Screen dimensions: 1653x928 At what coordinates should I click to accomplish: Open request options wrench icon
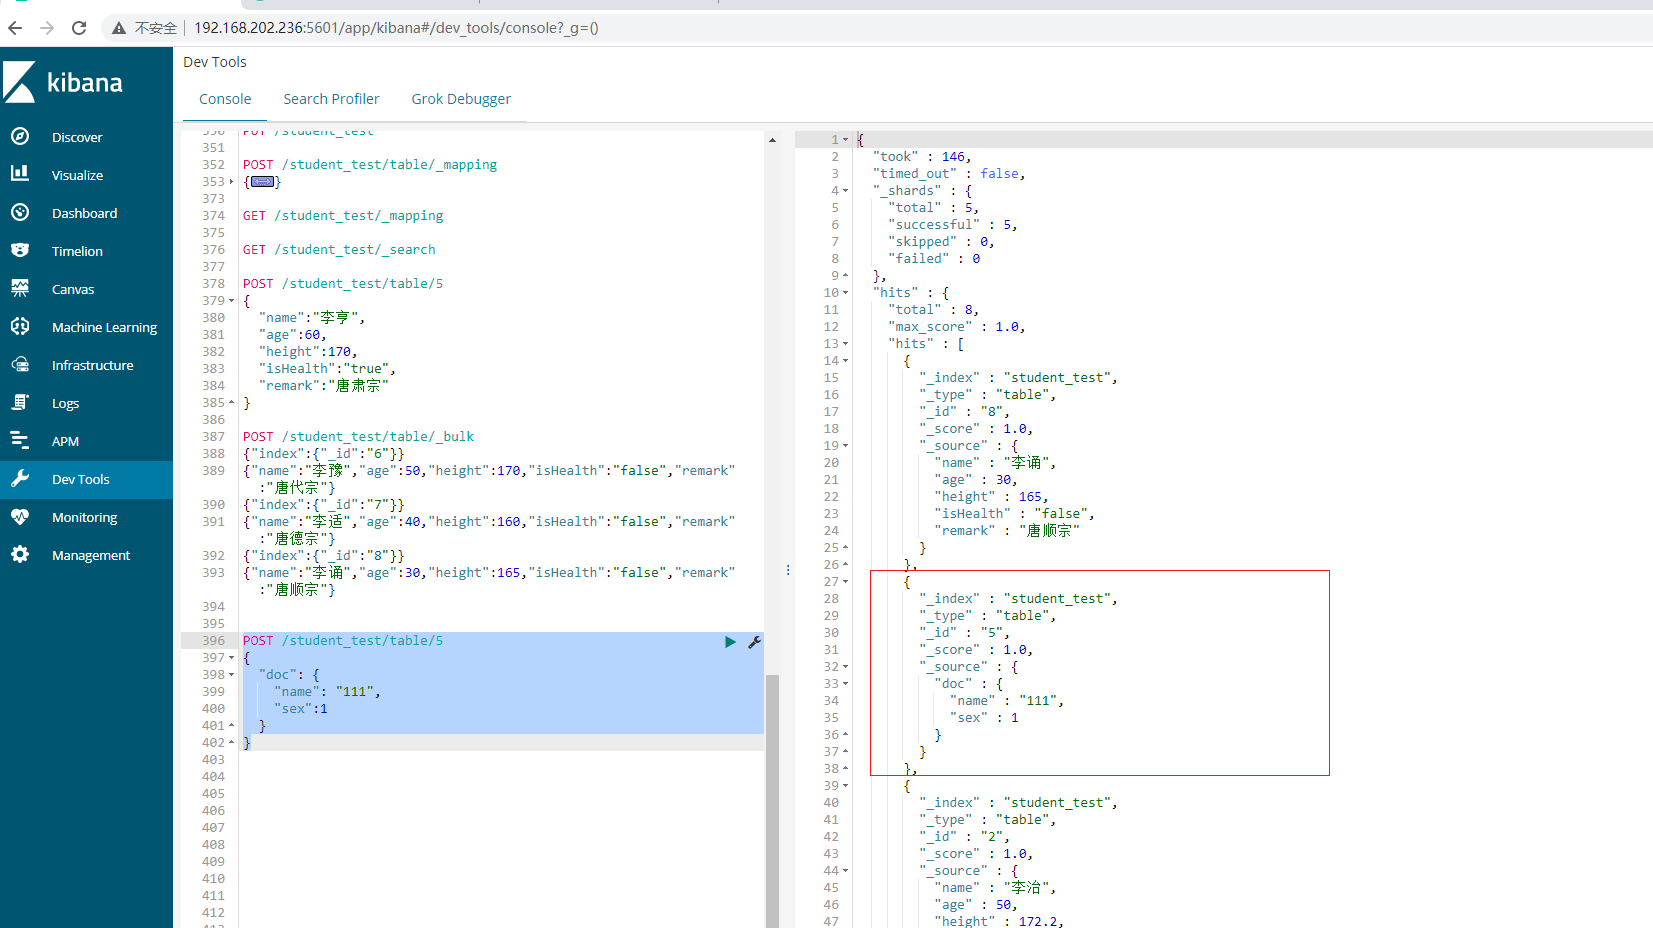[x=755, y=642]
